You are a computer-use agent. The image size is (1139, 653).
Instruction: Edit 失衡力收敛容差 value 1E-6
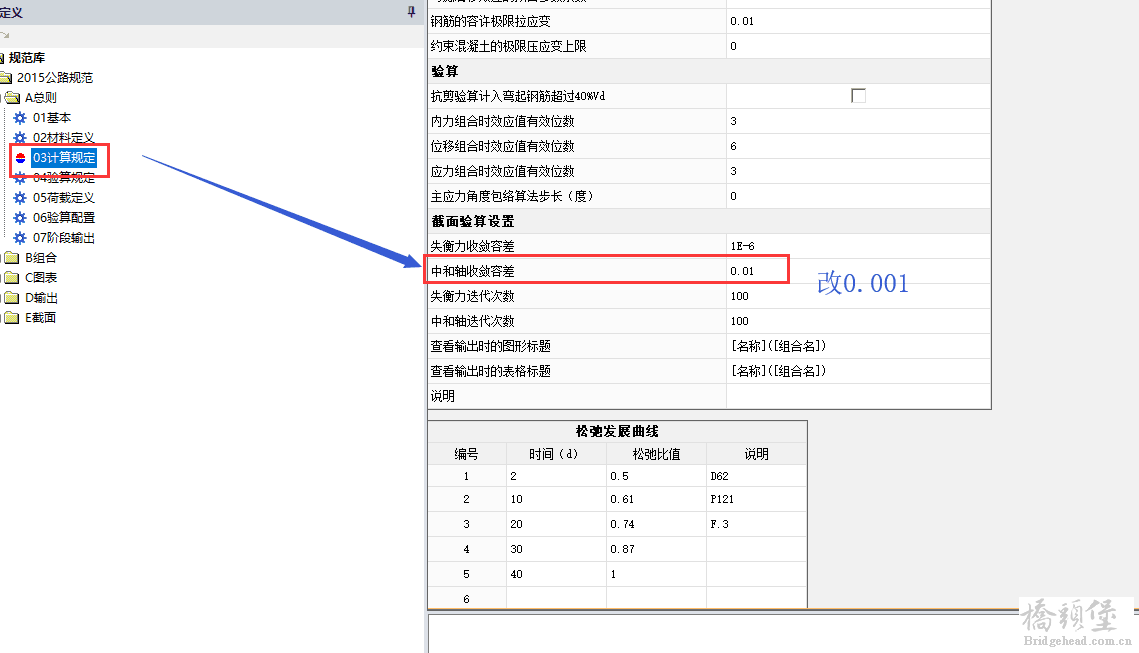click(x=859, y=246)
